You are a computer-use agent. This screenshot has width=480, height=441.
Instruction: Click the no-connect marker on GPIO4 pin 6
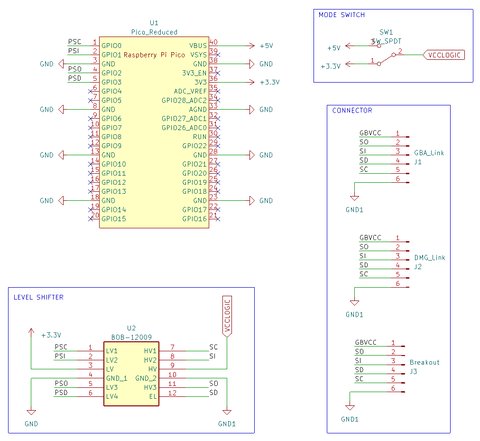tap(90, 91)
